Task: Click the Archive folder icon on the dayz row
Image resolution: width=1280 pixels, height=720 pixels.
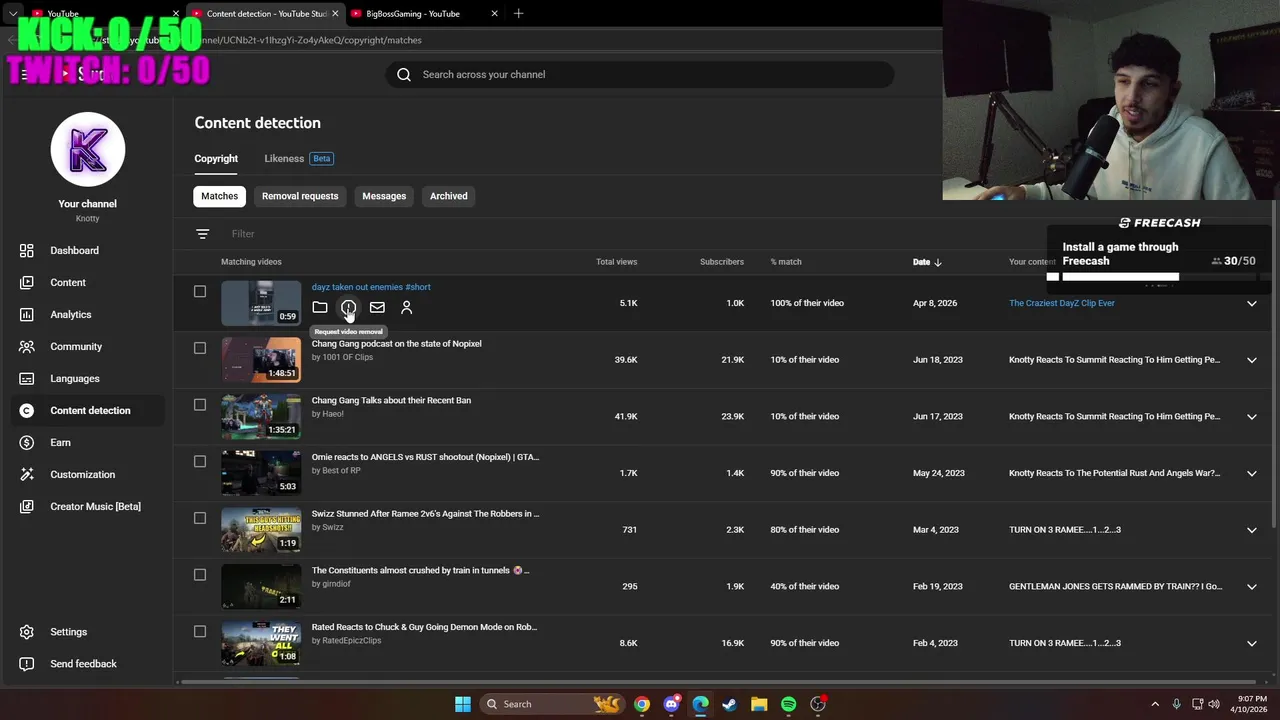Action: click(x=320, y=307)
